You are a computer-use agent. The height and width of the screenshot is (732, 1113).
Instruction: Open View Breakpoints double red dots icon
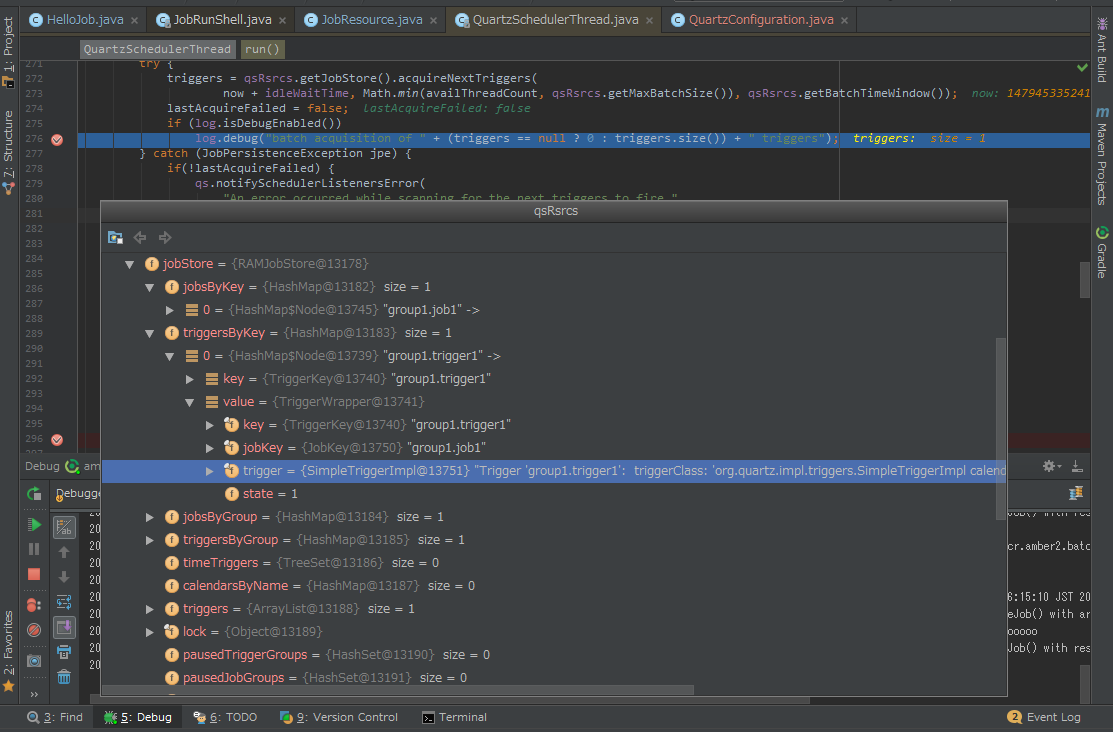(34, 605)
